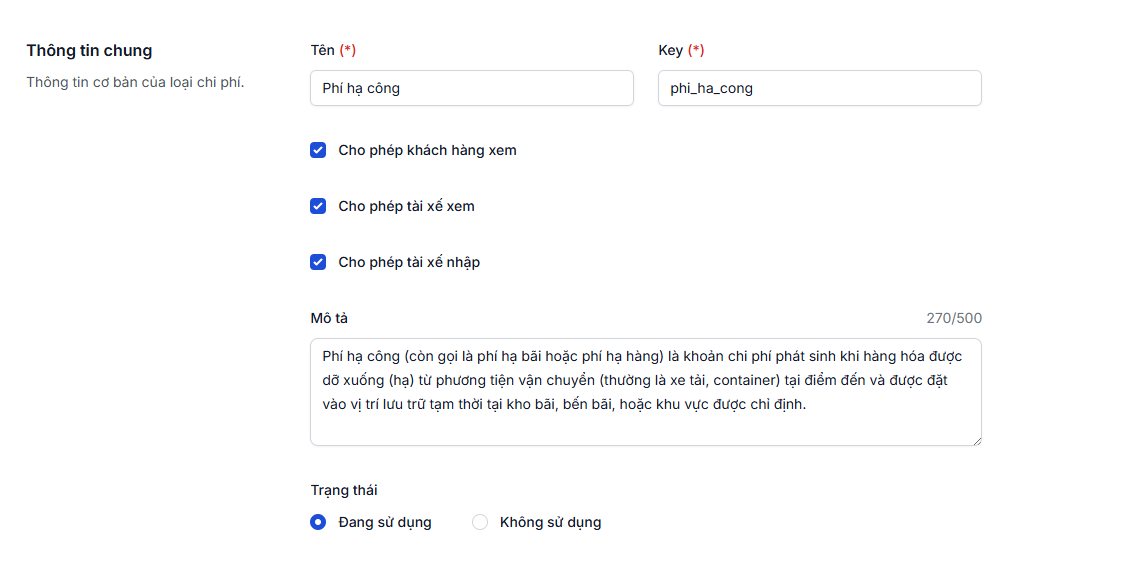The image size is (1138, 578).
Task: Click the "Mô tả" field label
Action: (325, 317)
